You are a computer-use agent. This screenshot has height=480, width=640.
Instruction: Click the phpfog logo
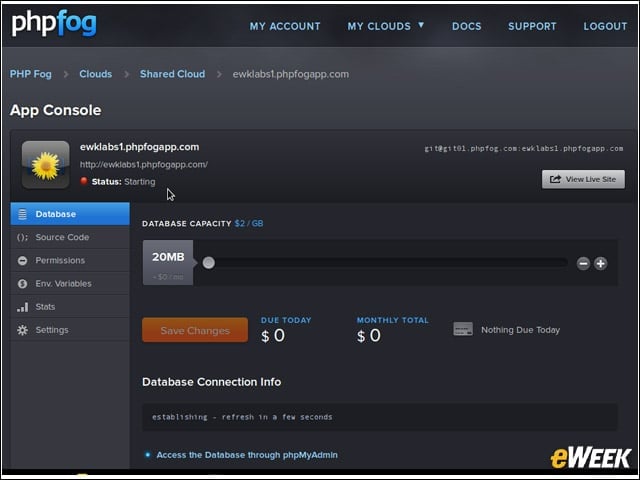(x=54, y=23)
